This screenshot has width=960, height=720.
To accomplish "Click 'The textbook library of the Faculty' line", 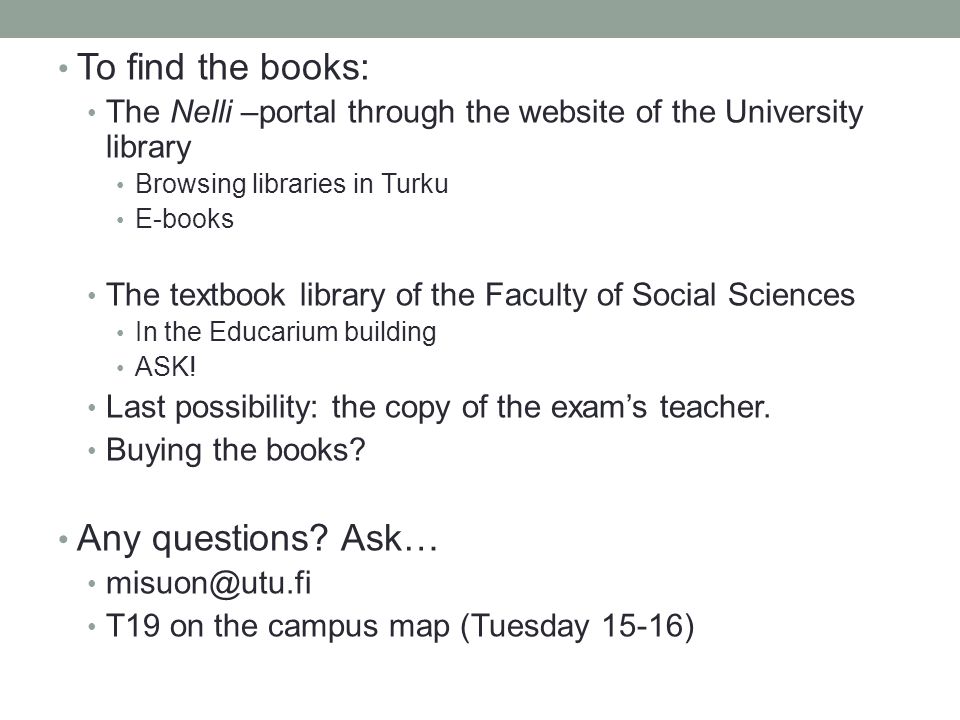I will click(x=480, y=295).
